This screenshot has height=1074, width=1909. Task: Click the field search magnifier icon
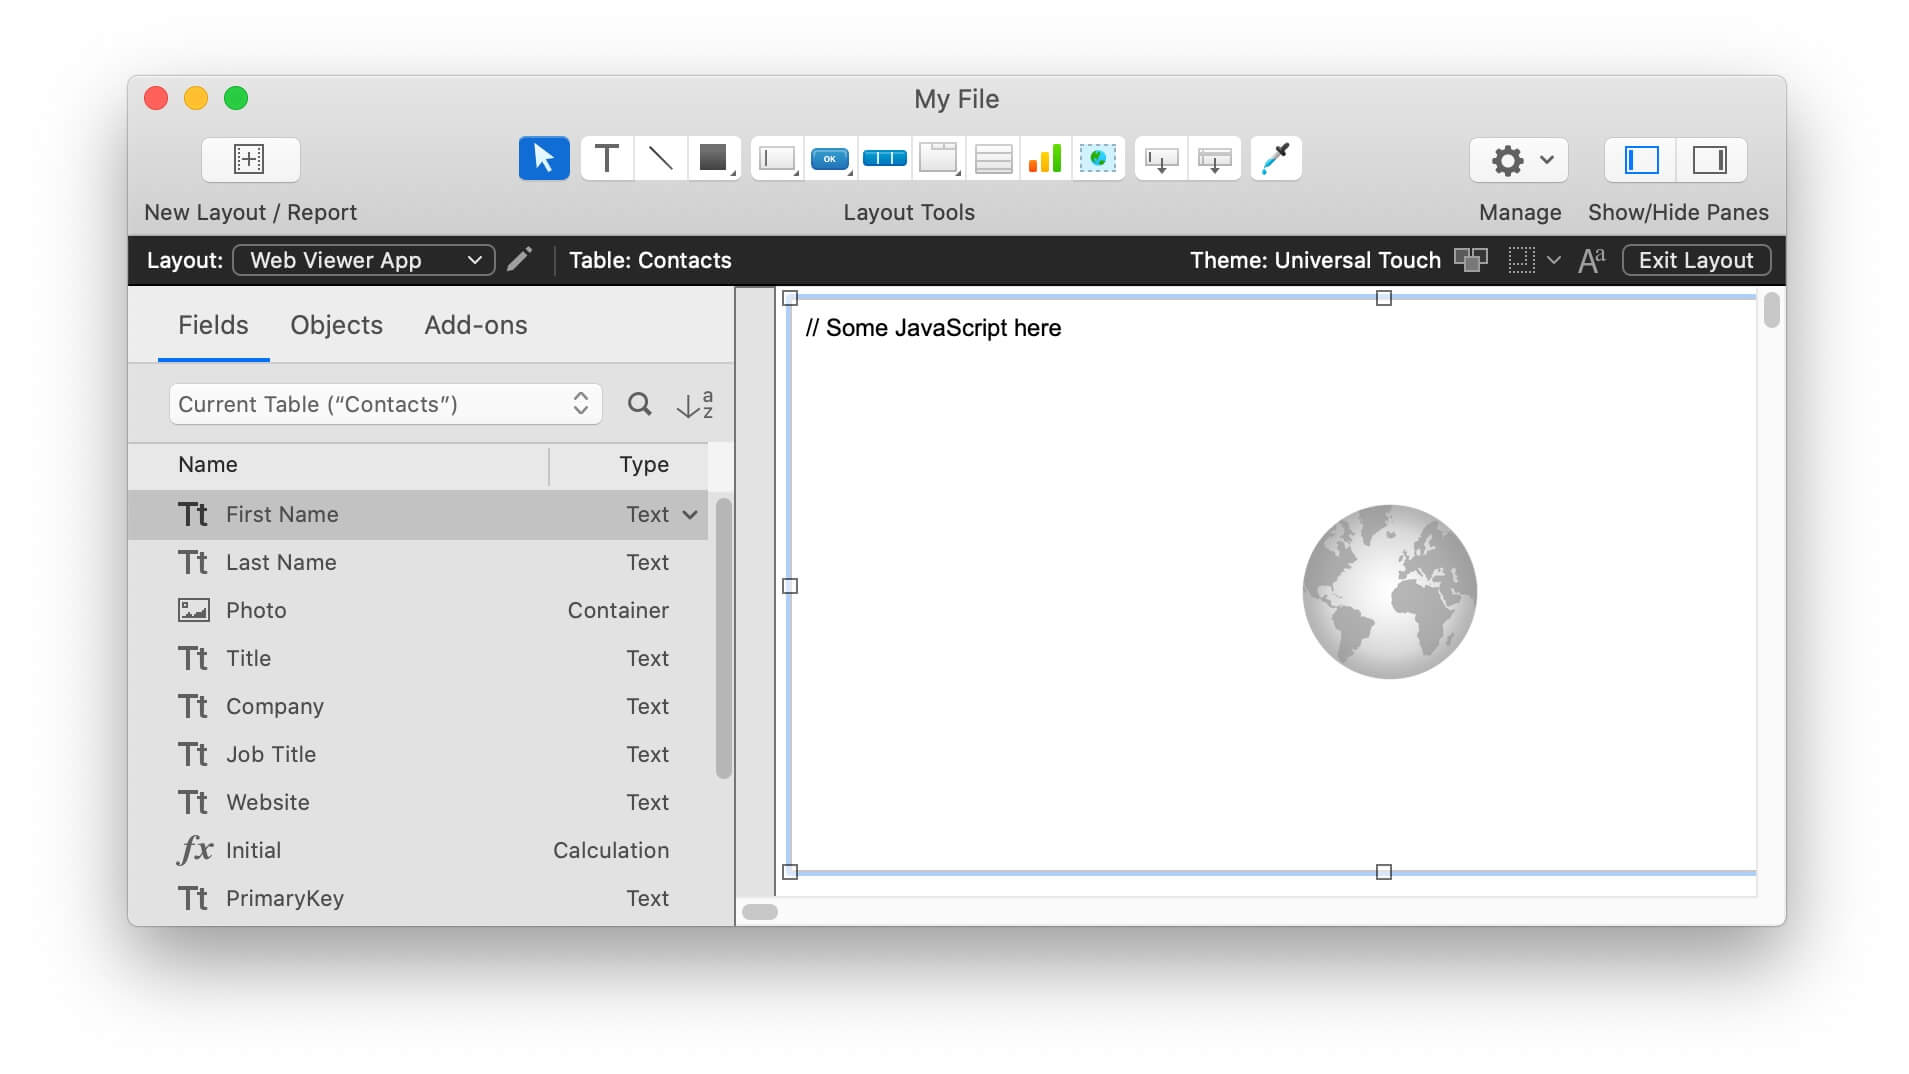[639, 404]
